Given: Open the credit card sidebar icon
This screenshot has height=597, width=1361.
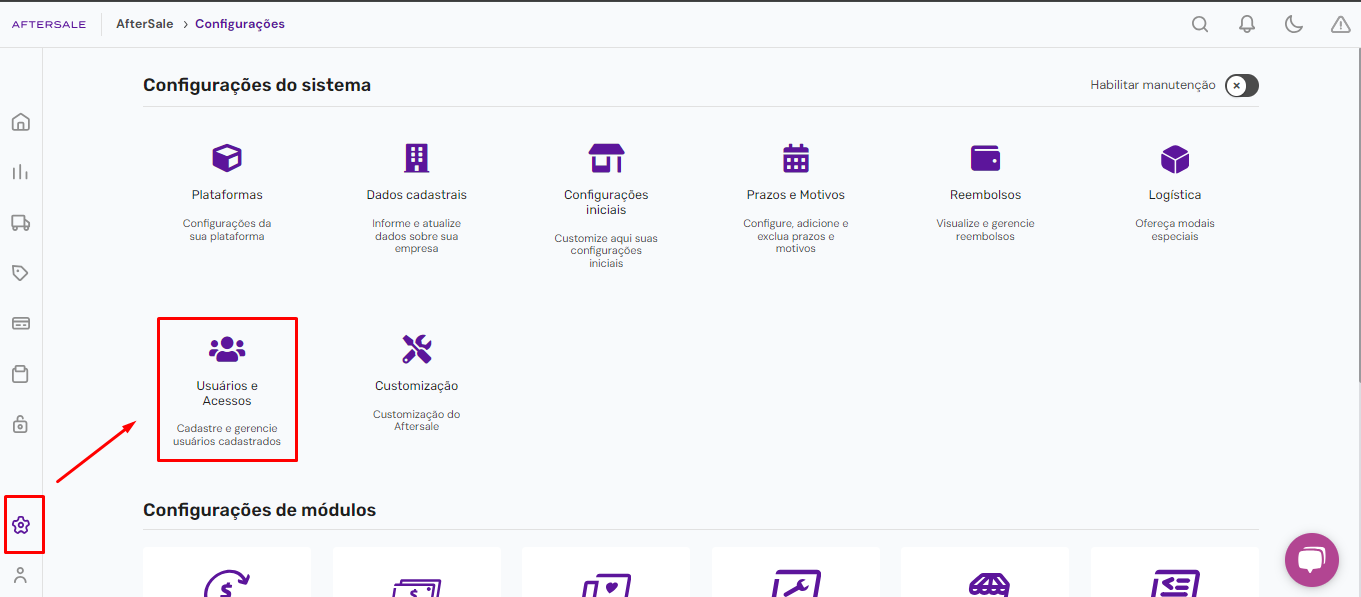Looking at the screenshot, I should (x=20, y=323).
